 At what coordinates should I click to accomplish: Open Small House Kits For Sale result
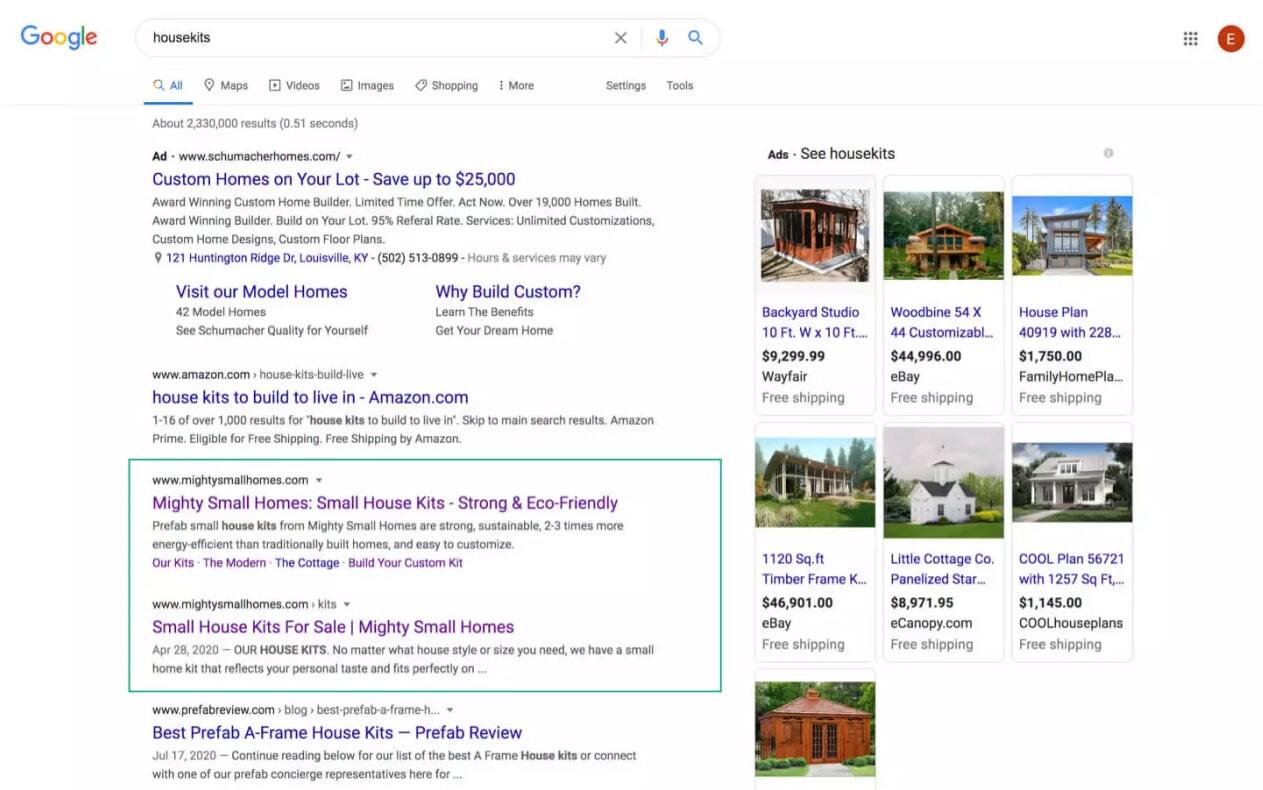click(x=333, y=628)
